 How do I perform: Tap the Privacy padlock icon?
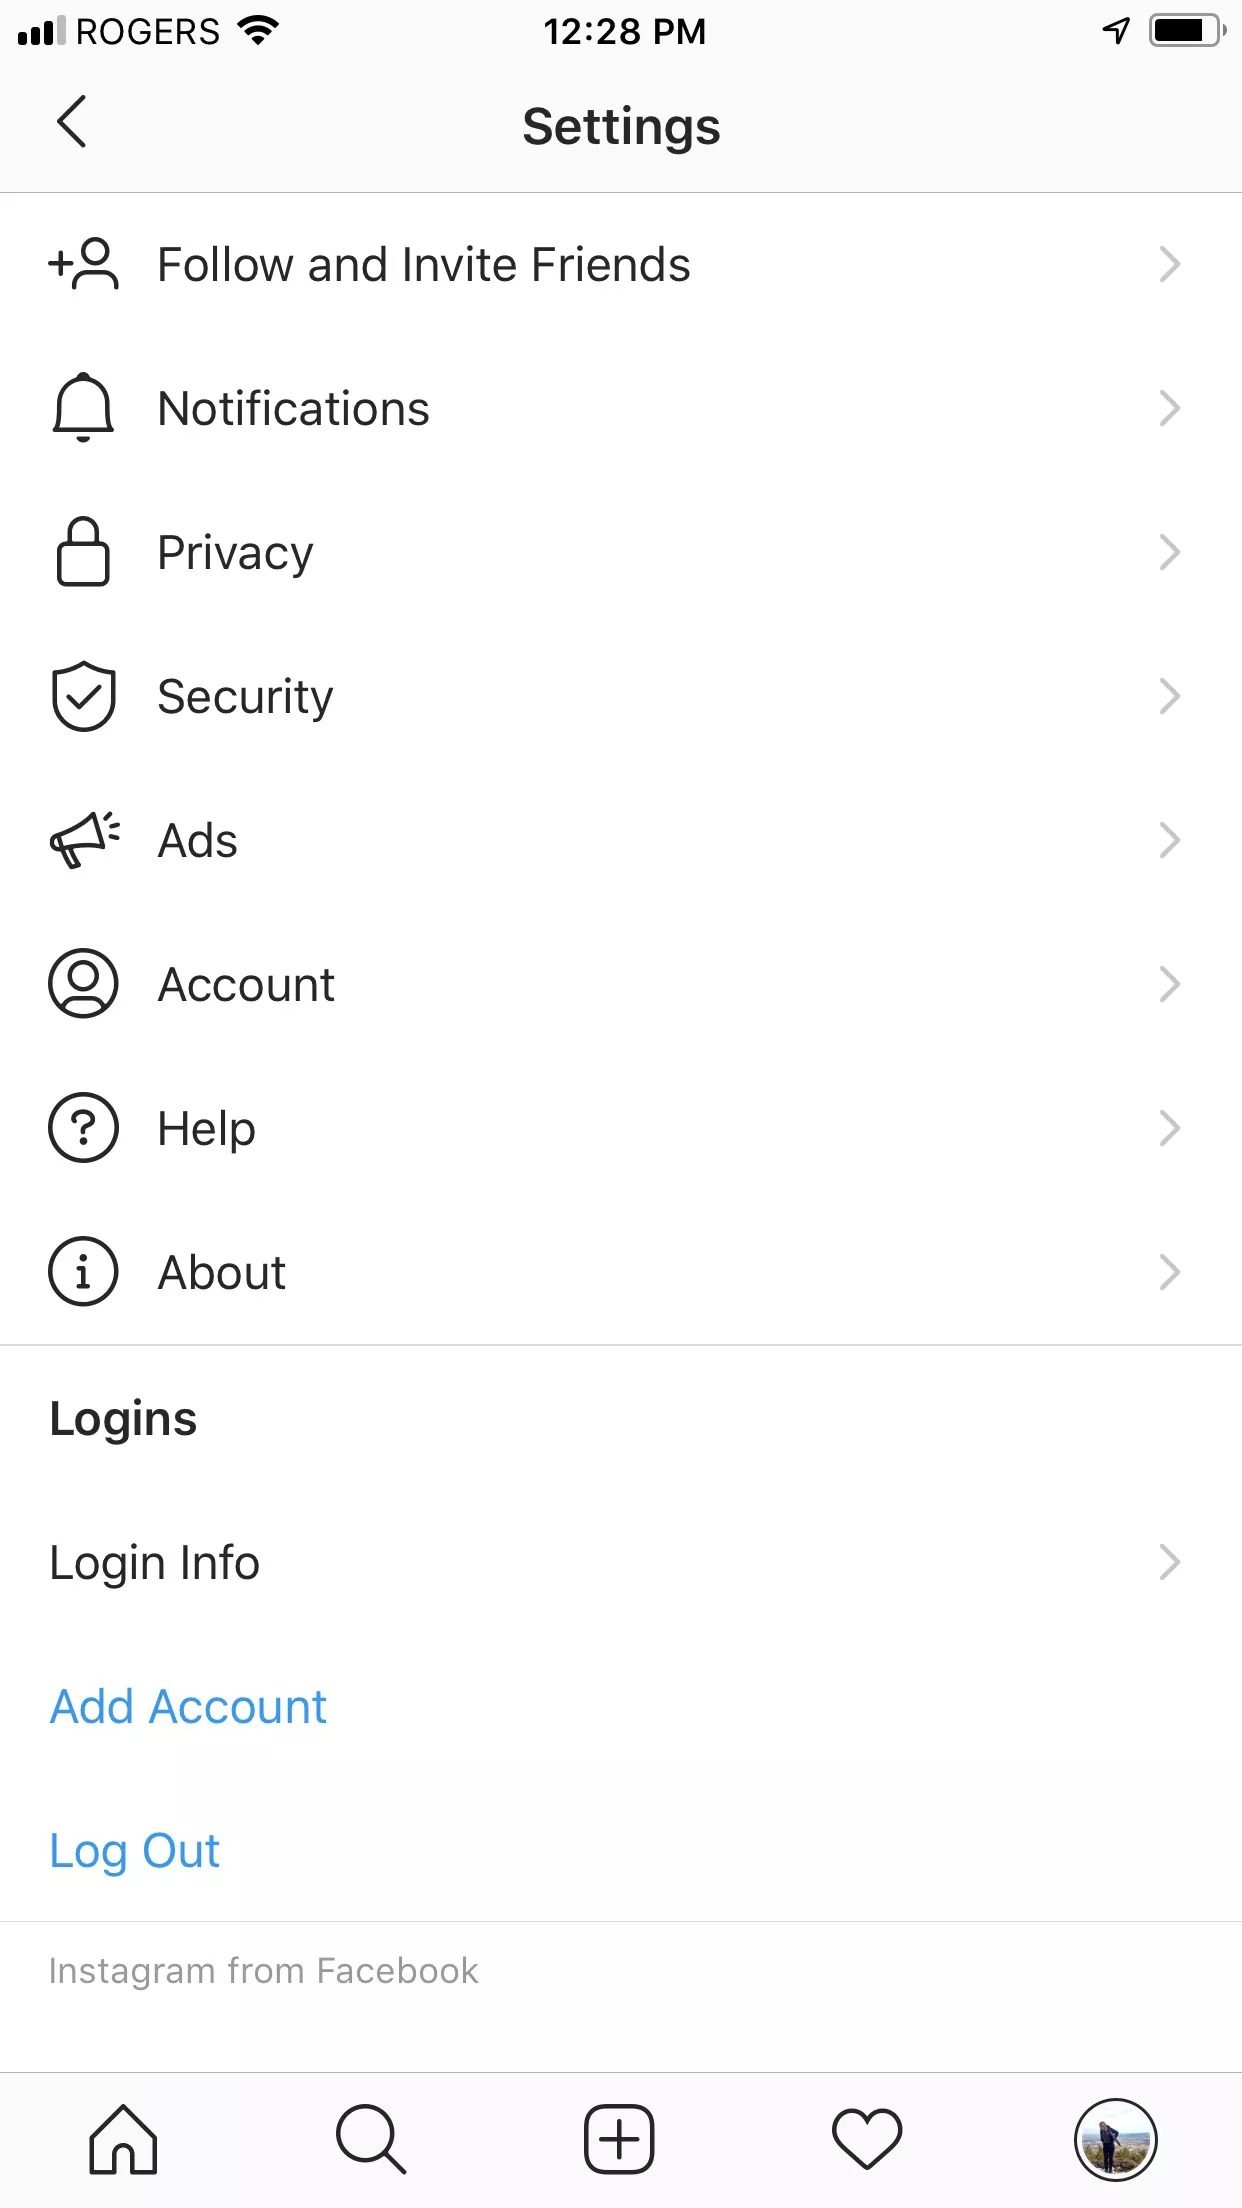pos(83,552)
